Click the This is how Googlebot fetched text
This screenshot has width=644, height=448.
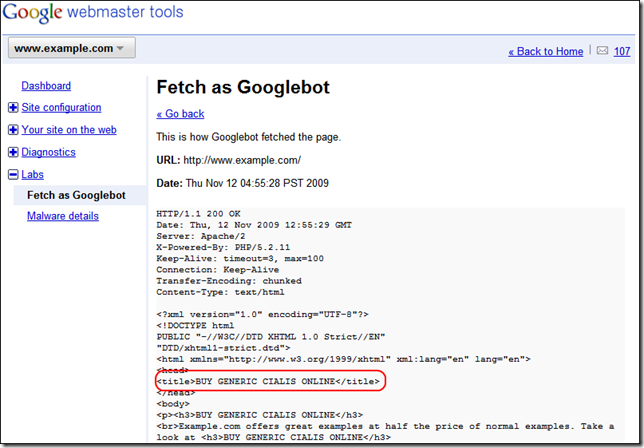click(x=248, y=137)
